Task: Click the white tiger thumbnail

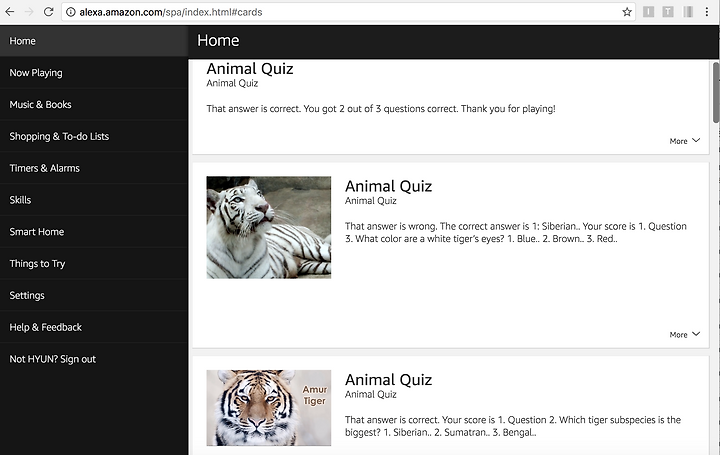Action: [x=269, y=227]
